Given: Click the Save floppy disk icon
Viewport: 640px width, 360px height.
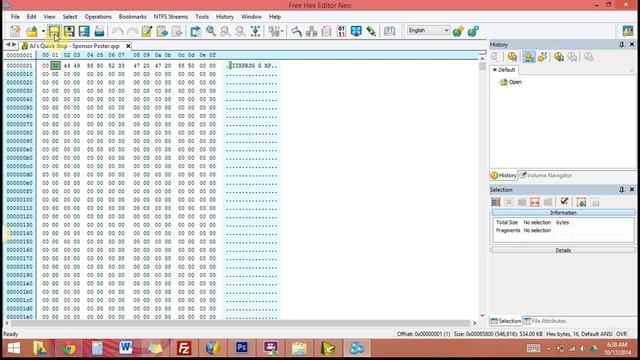Looking at the screenshot, I should tap(54, 31).
